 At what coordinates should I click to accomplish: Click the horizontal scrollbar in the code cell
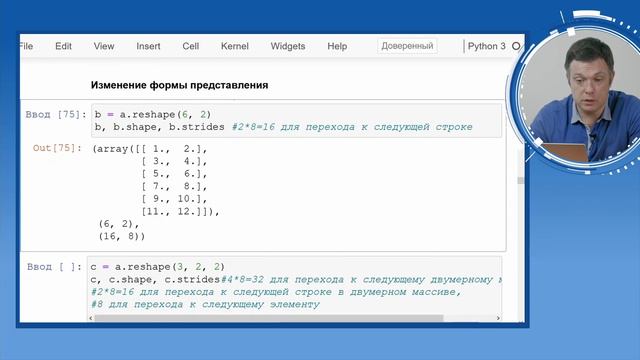tap(269, 318)
